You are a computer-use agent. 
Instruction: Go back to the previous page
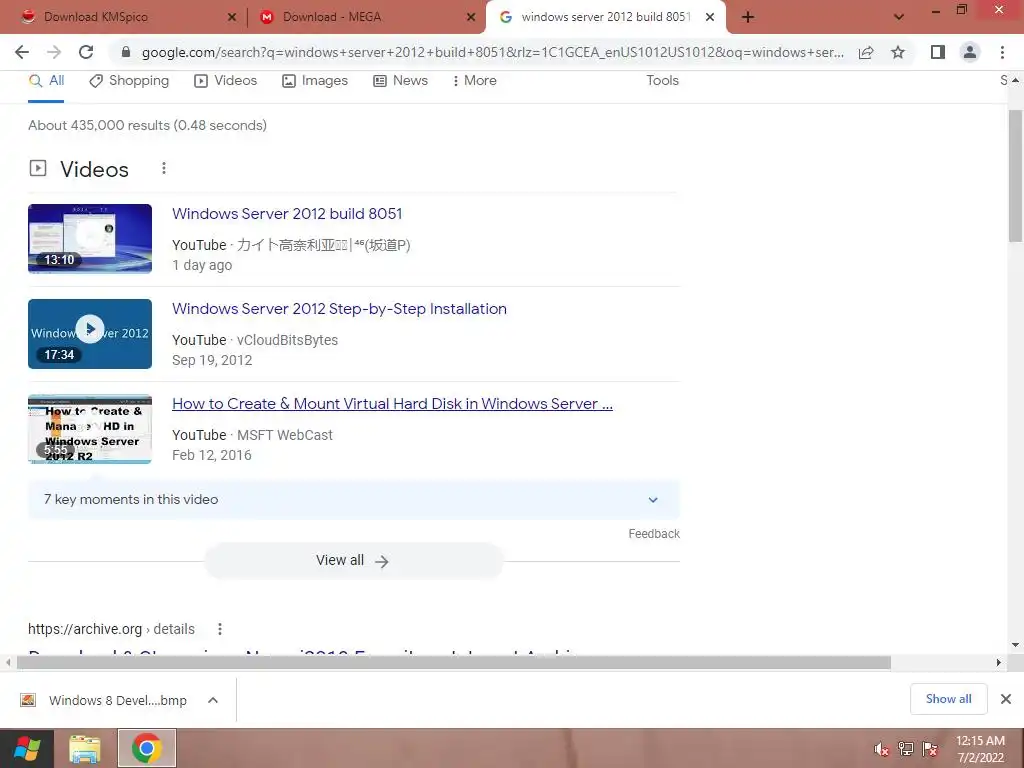pyautogui.click(x=22, y=52)
